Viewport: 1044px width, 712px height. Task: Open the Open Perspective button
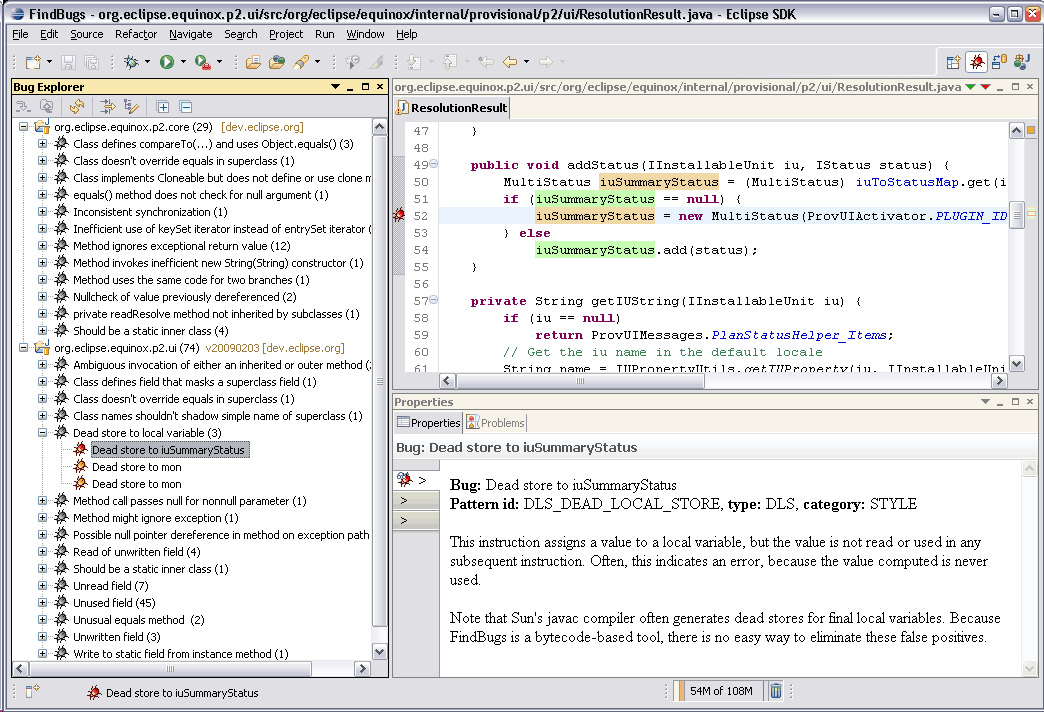click(953, 62)
